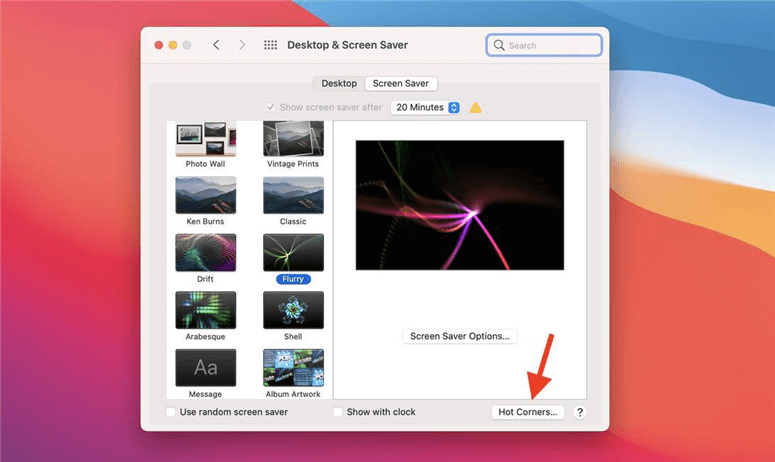Click the yellow warning triangle icon
775x462 pixels.
(x=475, y=107)
